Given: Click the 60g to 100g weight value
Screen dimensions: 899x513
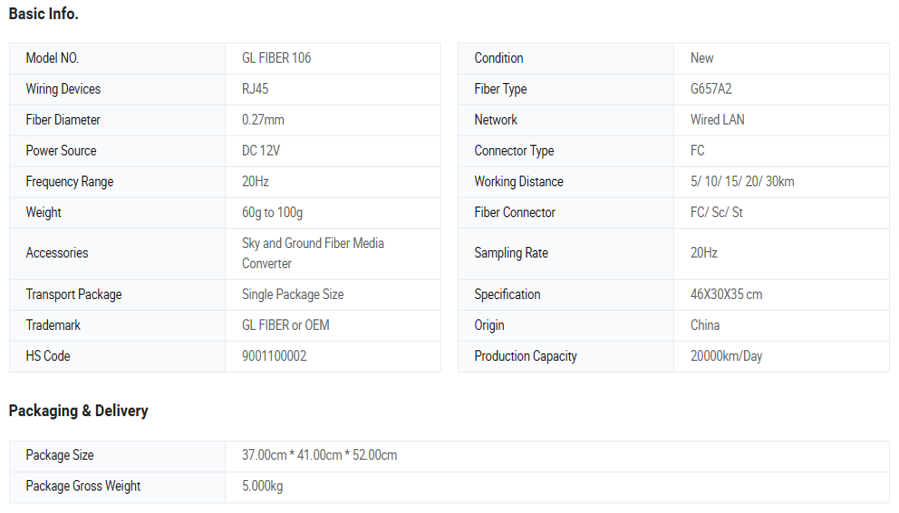Looking at the screenshot, I should click(x=272, y=213).
